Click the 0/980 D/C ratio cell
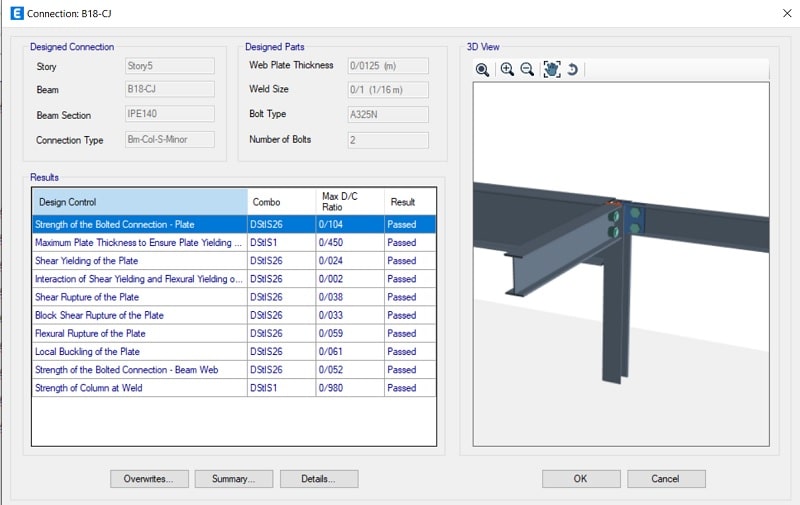 (x=350, y=388)
